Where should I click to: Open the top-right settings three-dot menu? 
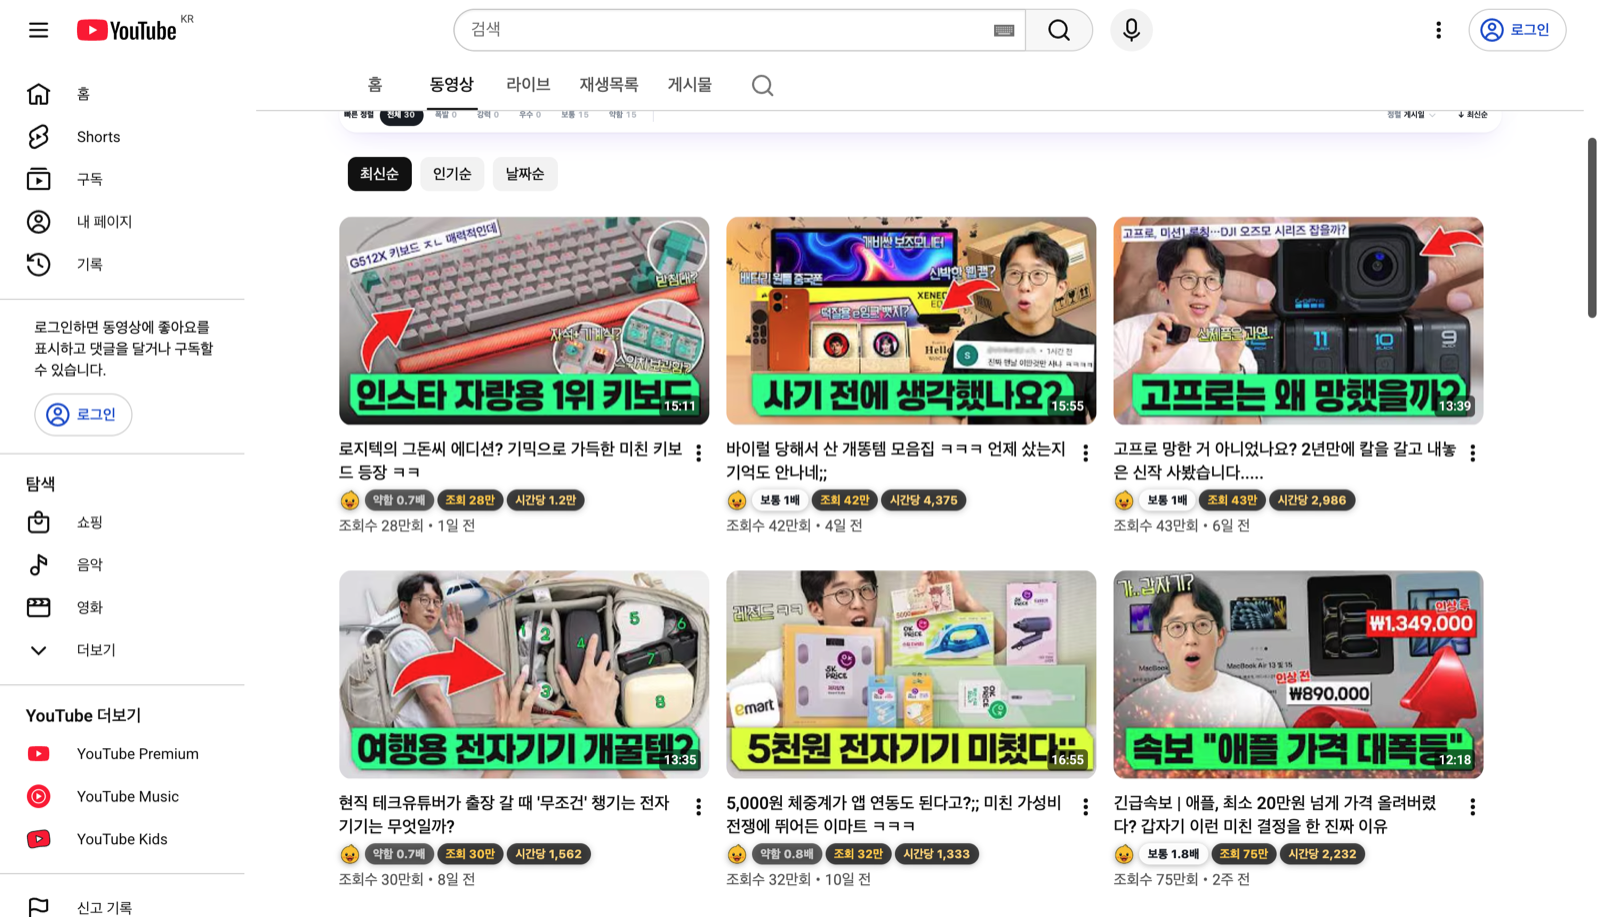pos(1438,30)
